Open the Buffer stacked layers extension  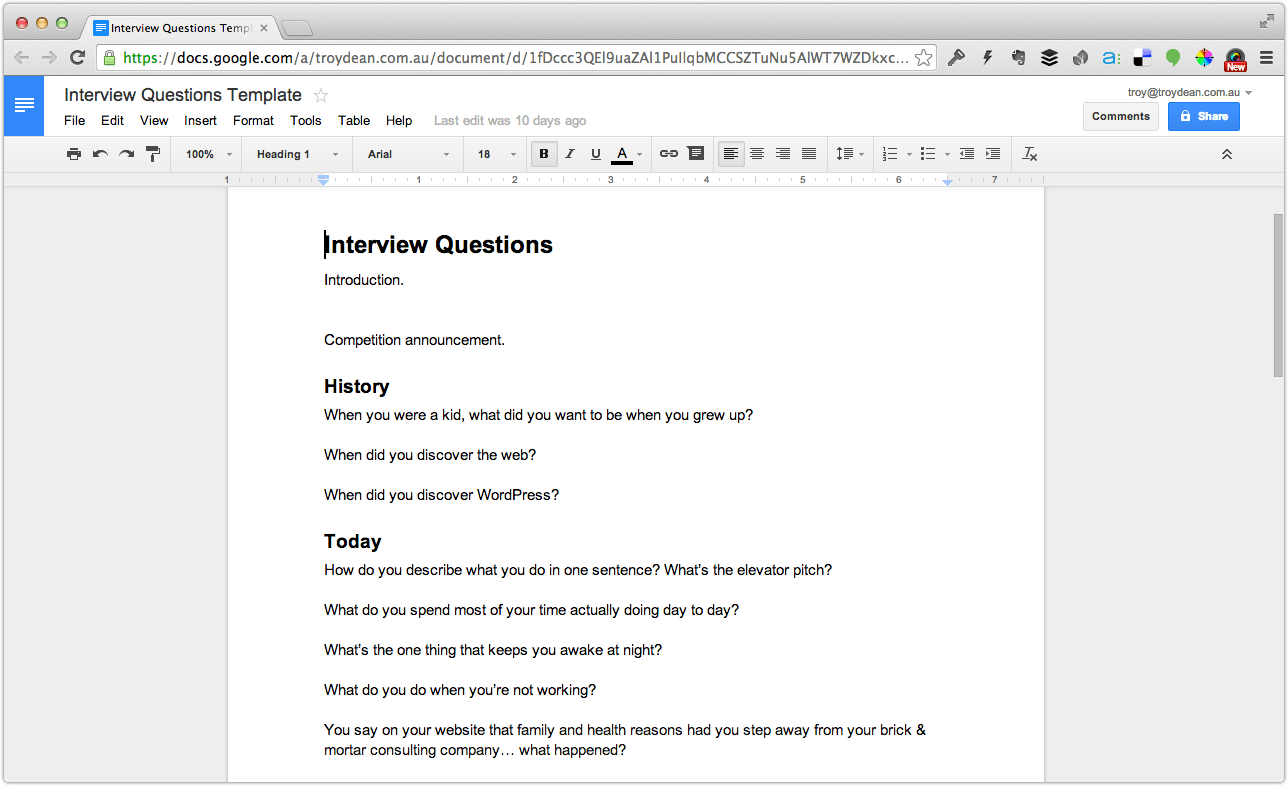click(x=1049, y=57)
